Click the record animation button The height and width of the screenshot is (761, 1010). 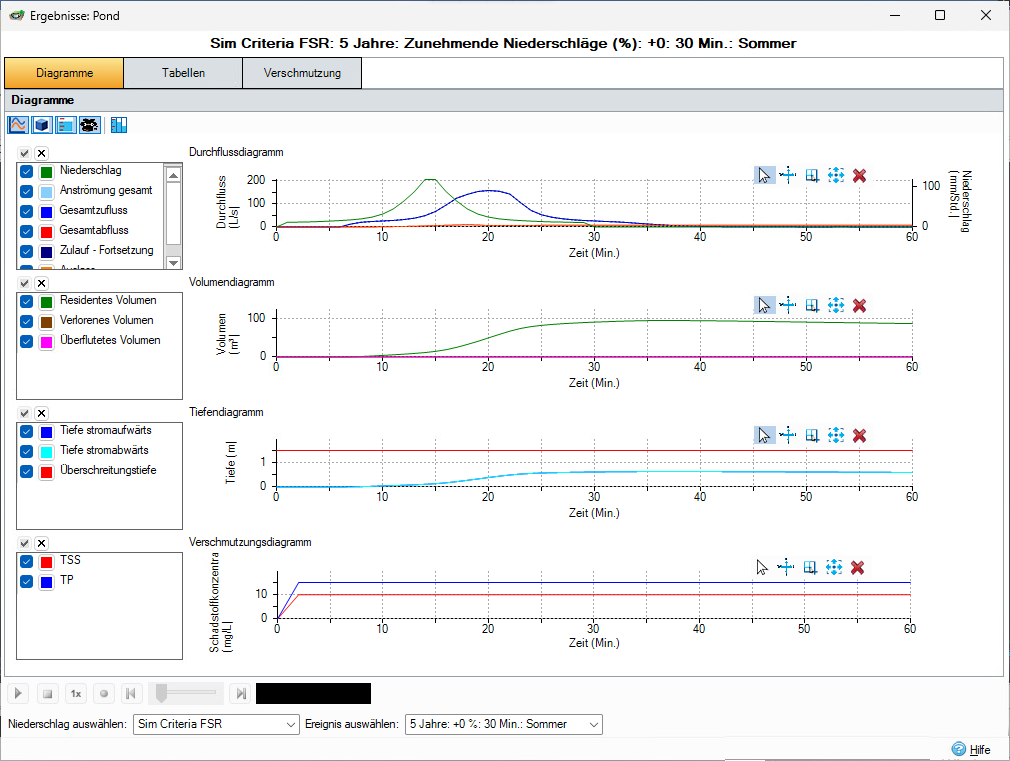click(x=104, y=693)
